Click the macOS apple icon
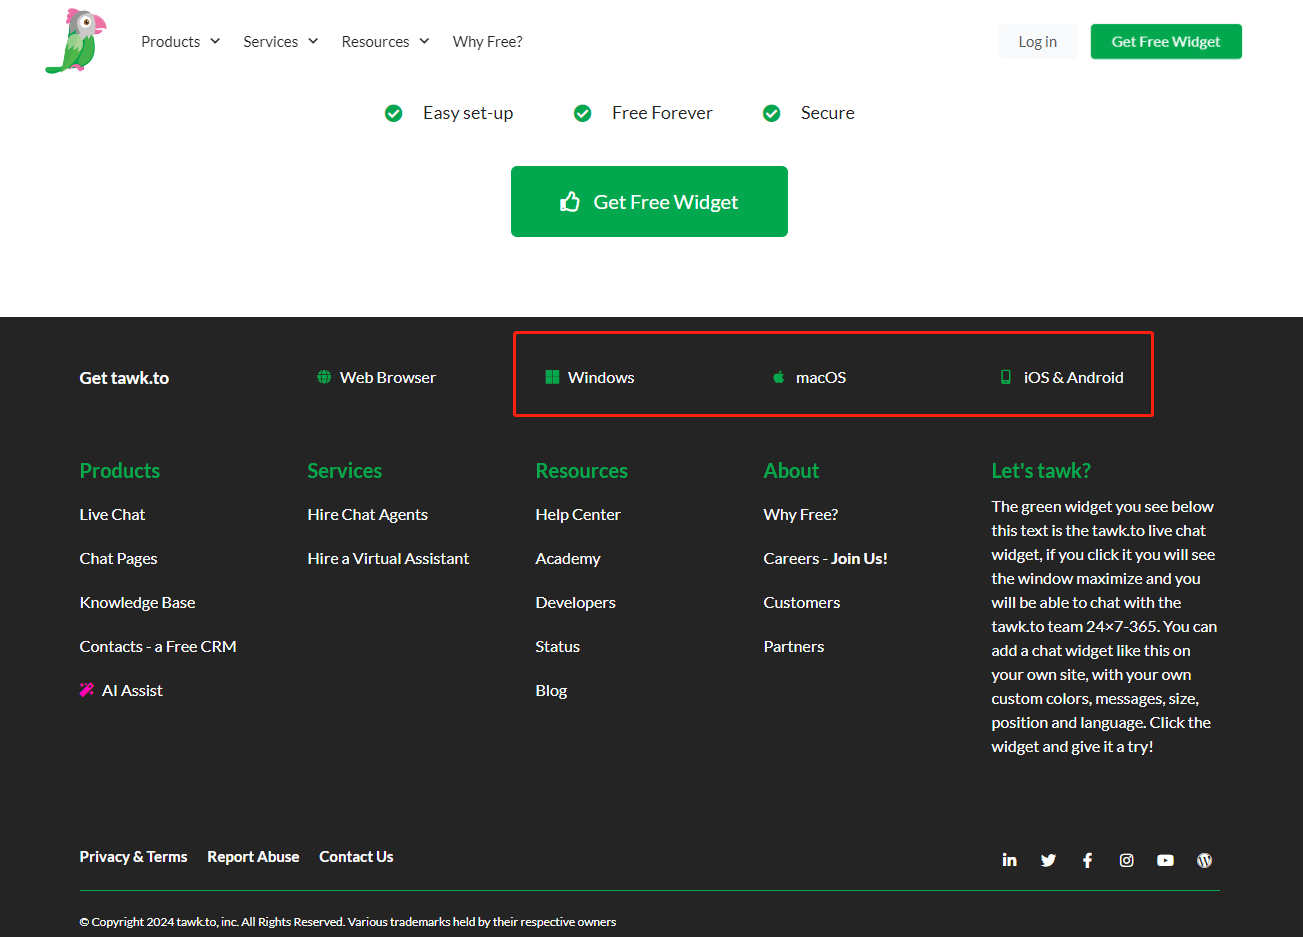 click(778, 377)
